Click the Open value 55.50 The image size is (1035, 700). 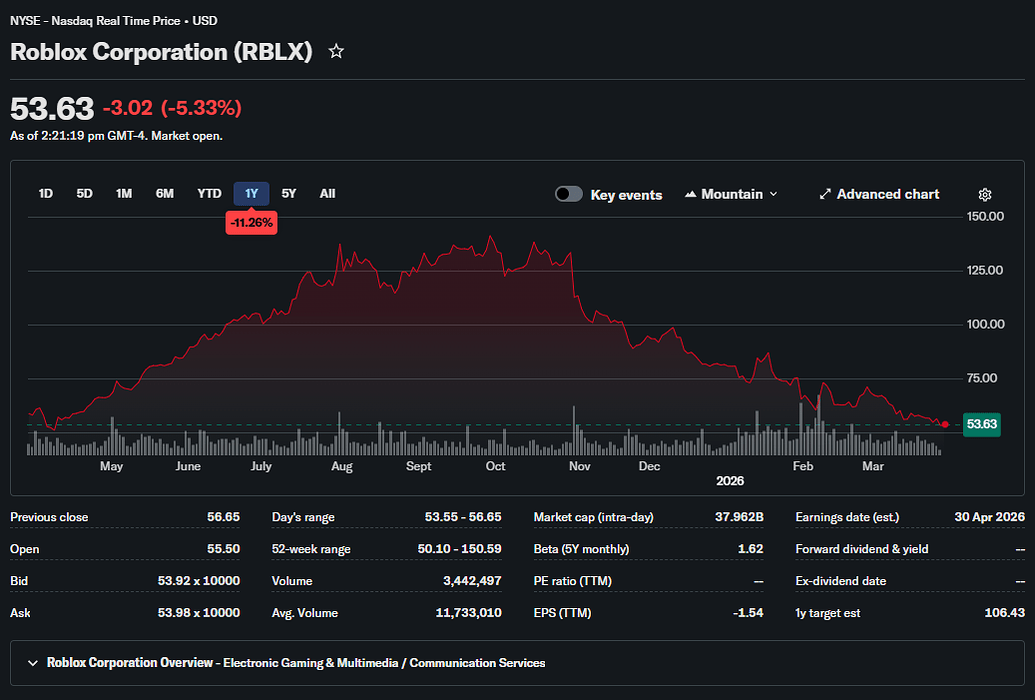(x=223, y=549)
